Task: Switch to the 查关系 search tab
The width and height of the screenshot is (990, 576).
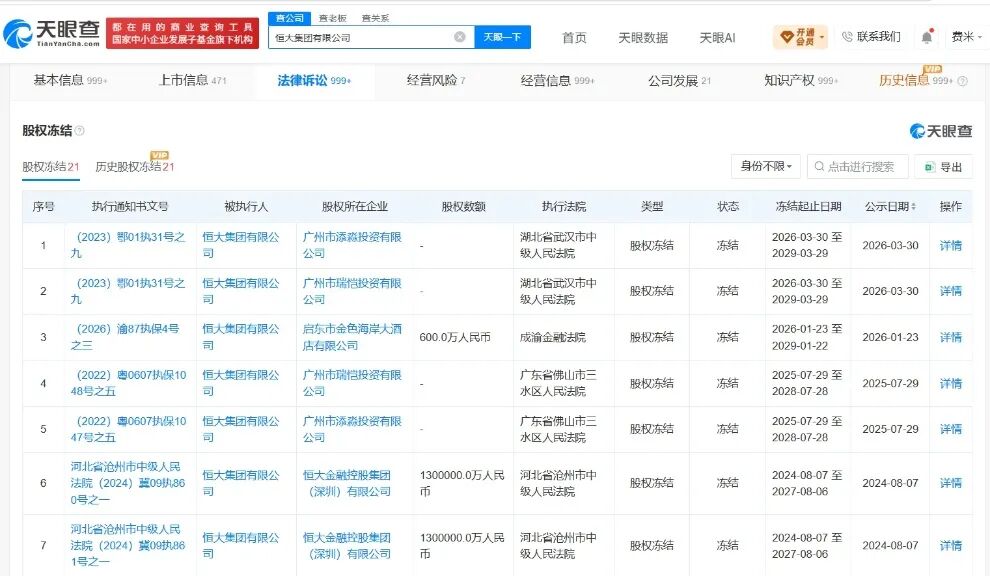Action: coord(375,18)
